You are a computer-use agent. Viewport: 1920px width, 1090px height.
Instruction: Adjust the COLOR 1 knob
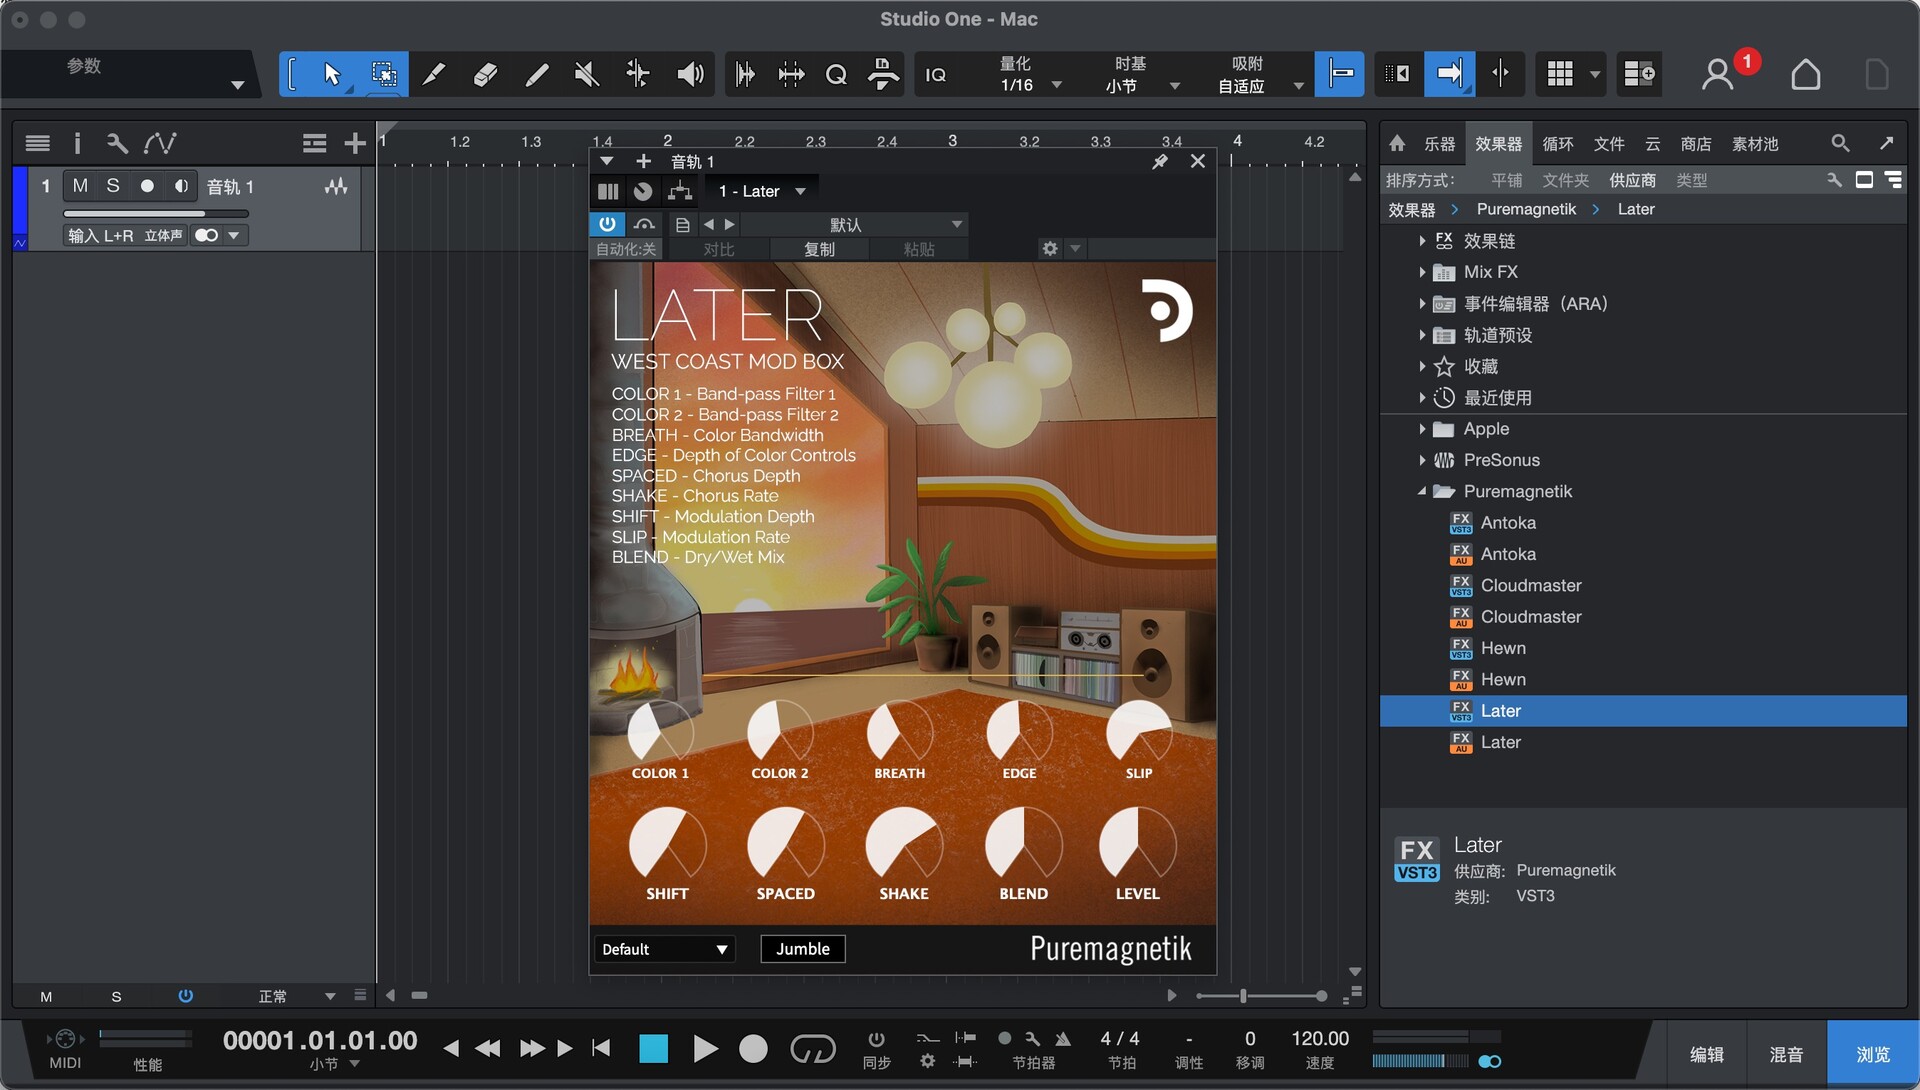point(660,732)
